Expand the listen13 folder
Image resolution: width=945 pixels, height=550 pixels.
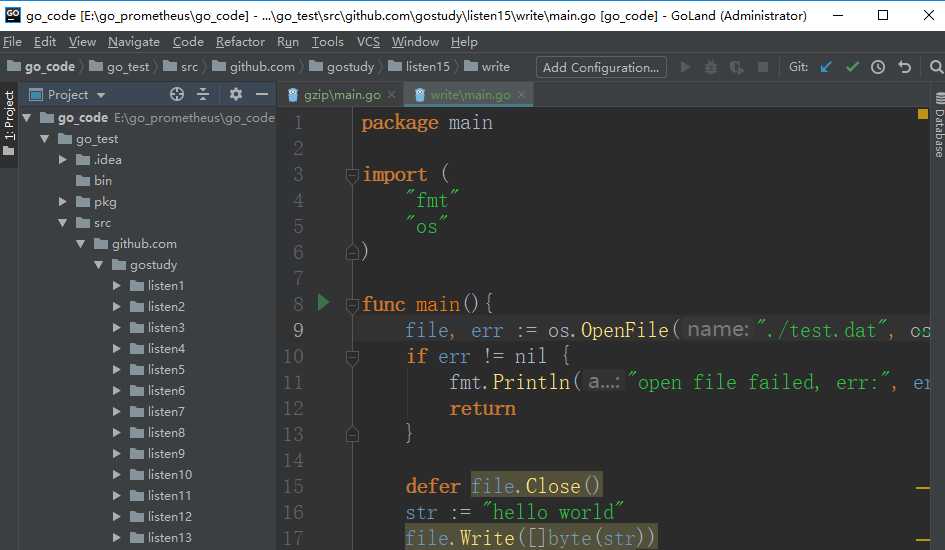[x=117, y=537]
